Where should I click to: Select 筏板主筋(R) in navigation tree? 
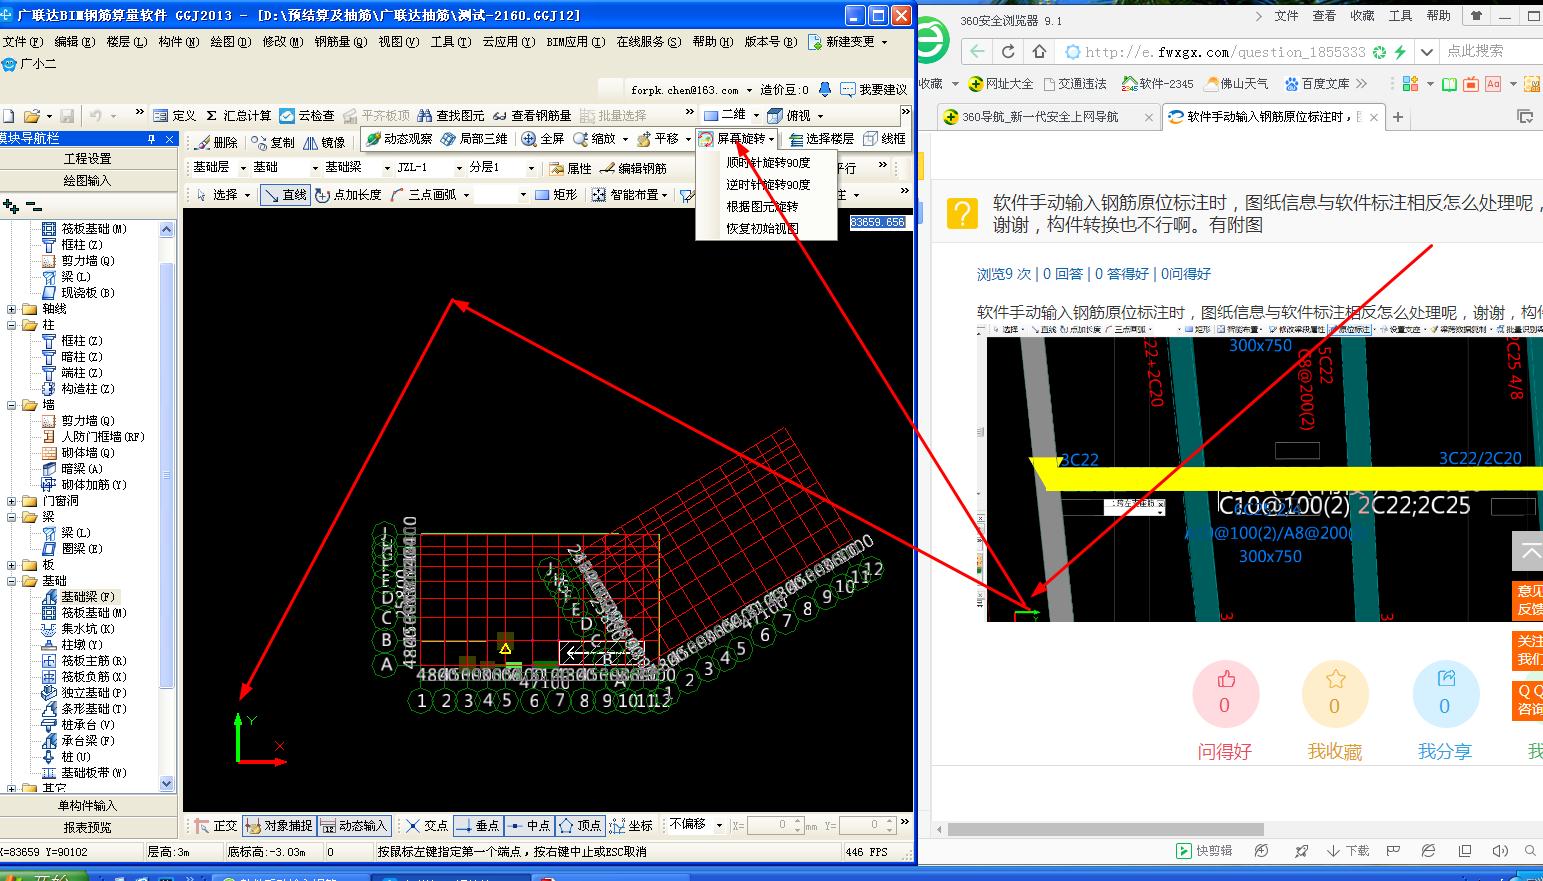pyautogui.click(x=93, y=661)
